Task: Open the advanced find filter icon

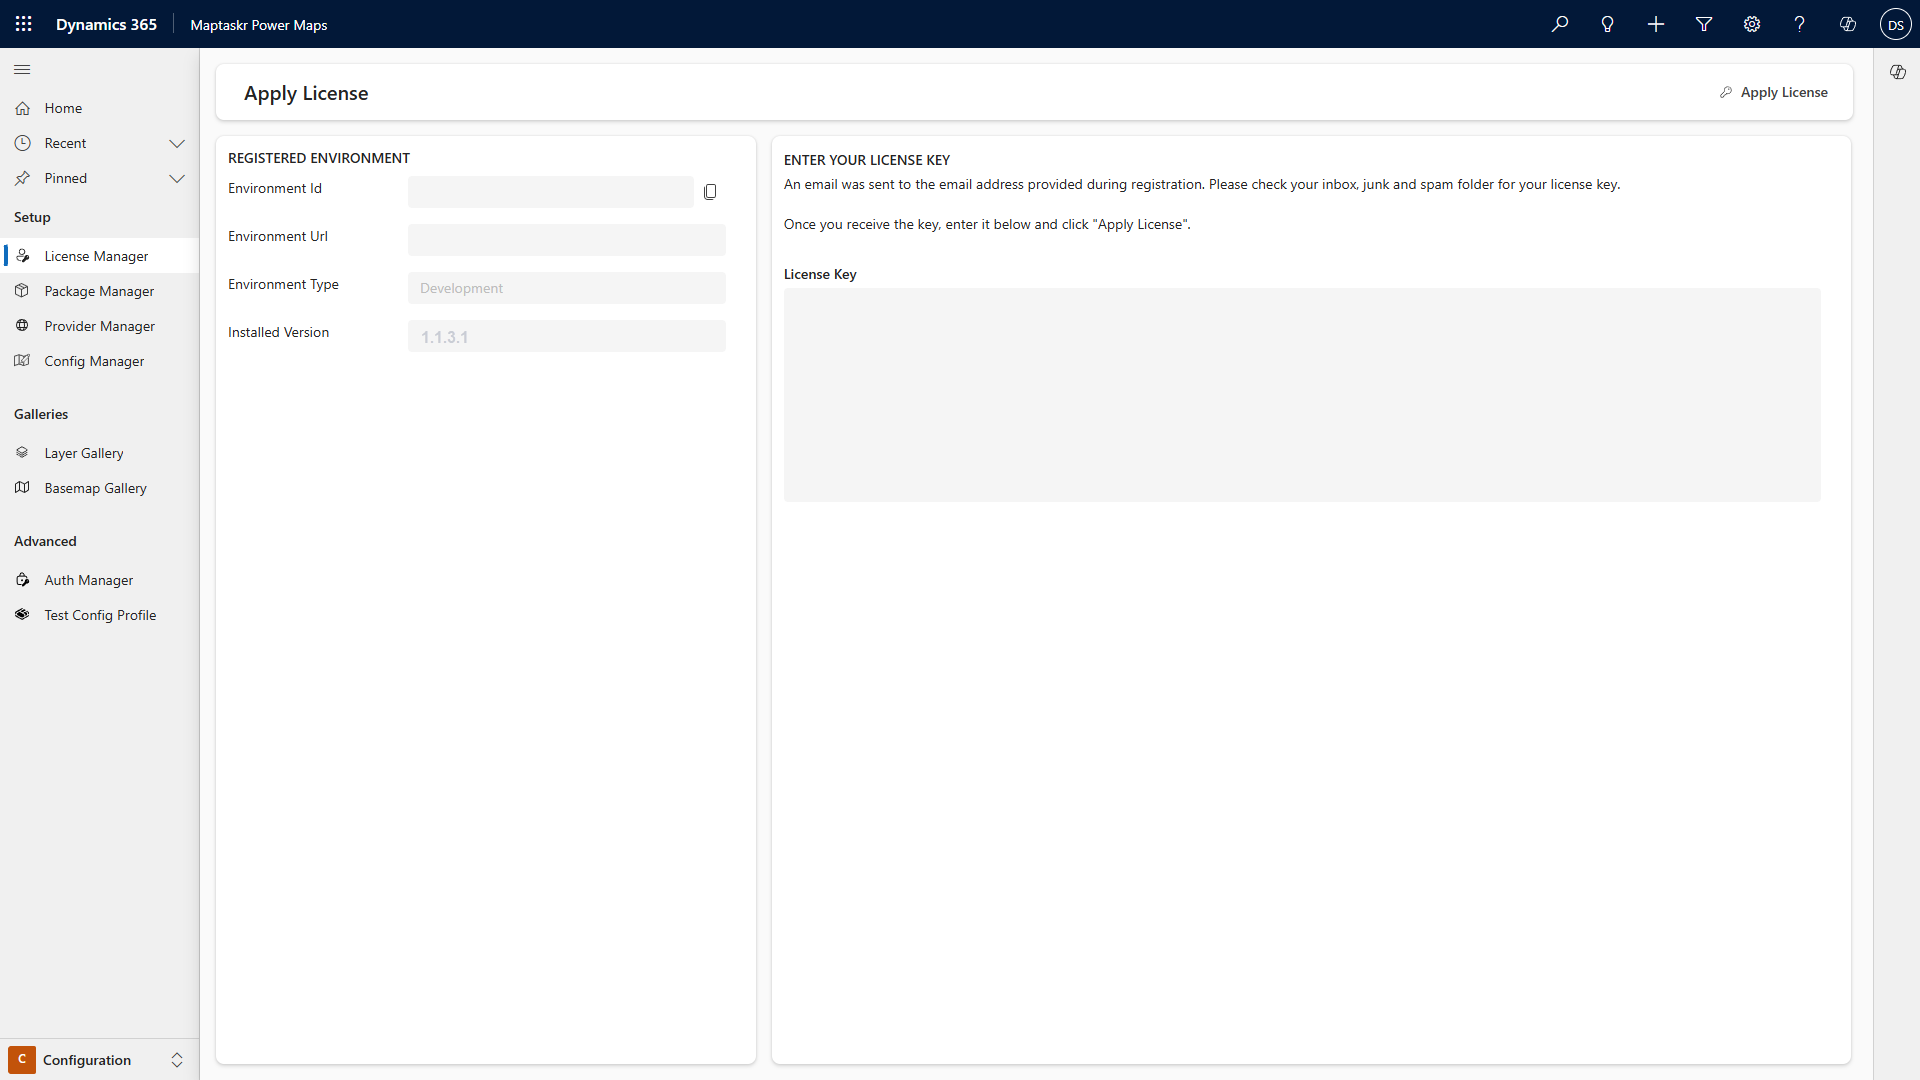Action: coord(1704,24)
